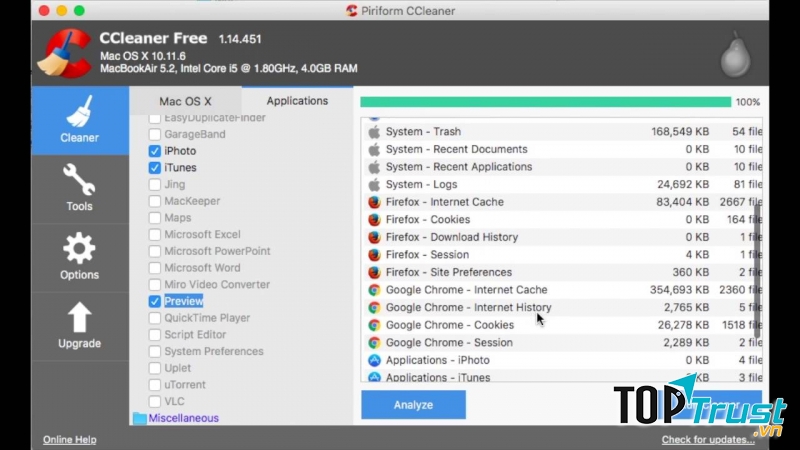This screenshot has width=800, height=450.
Task: Uncheck the iPhoto checkbox
Action: coord(155,151)
